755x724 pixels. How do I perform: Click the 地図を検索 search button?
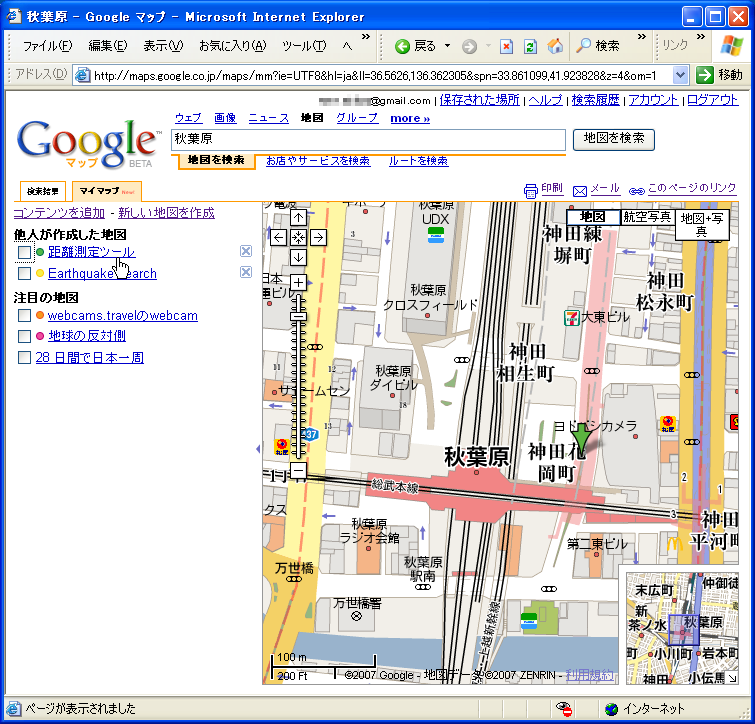click(613, 139)
